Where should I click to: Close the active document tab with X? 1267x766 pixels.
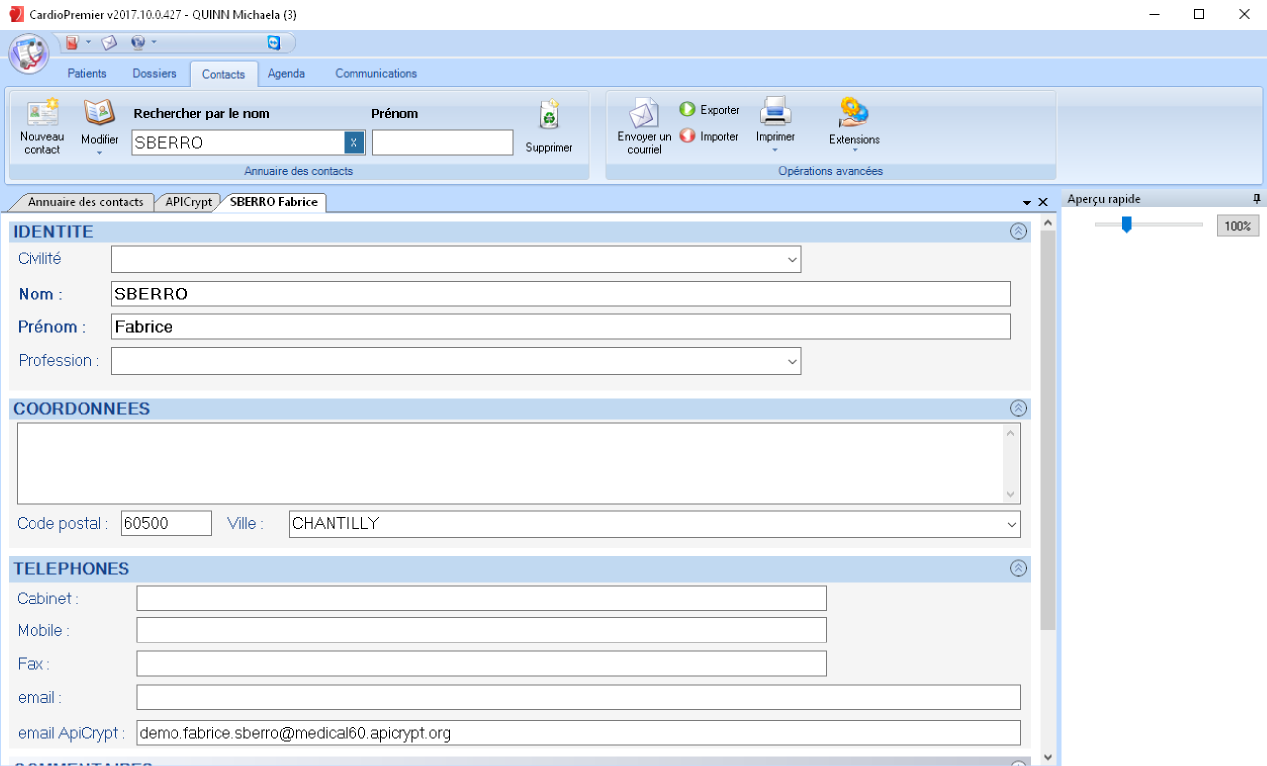(x=1043, y=202)
